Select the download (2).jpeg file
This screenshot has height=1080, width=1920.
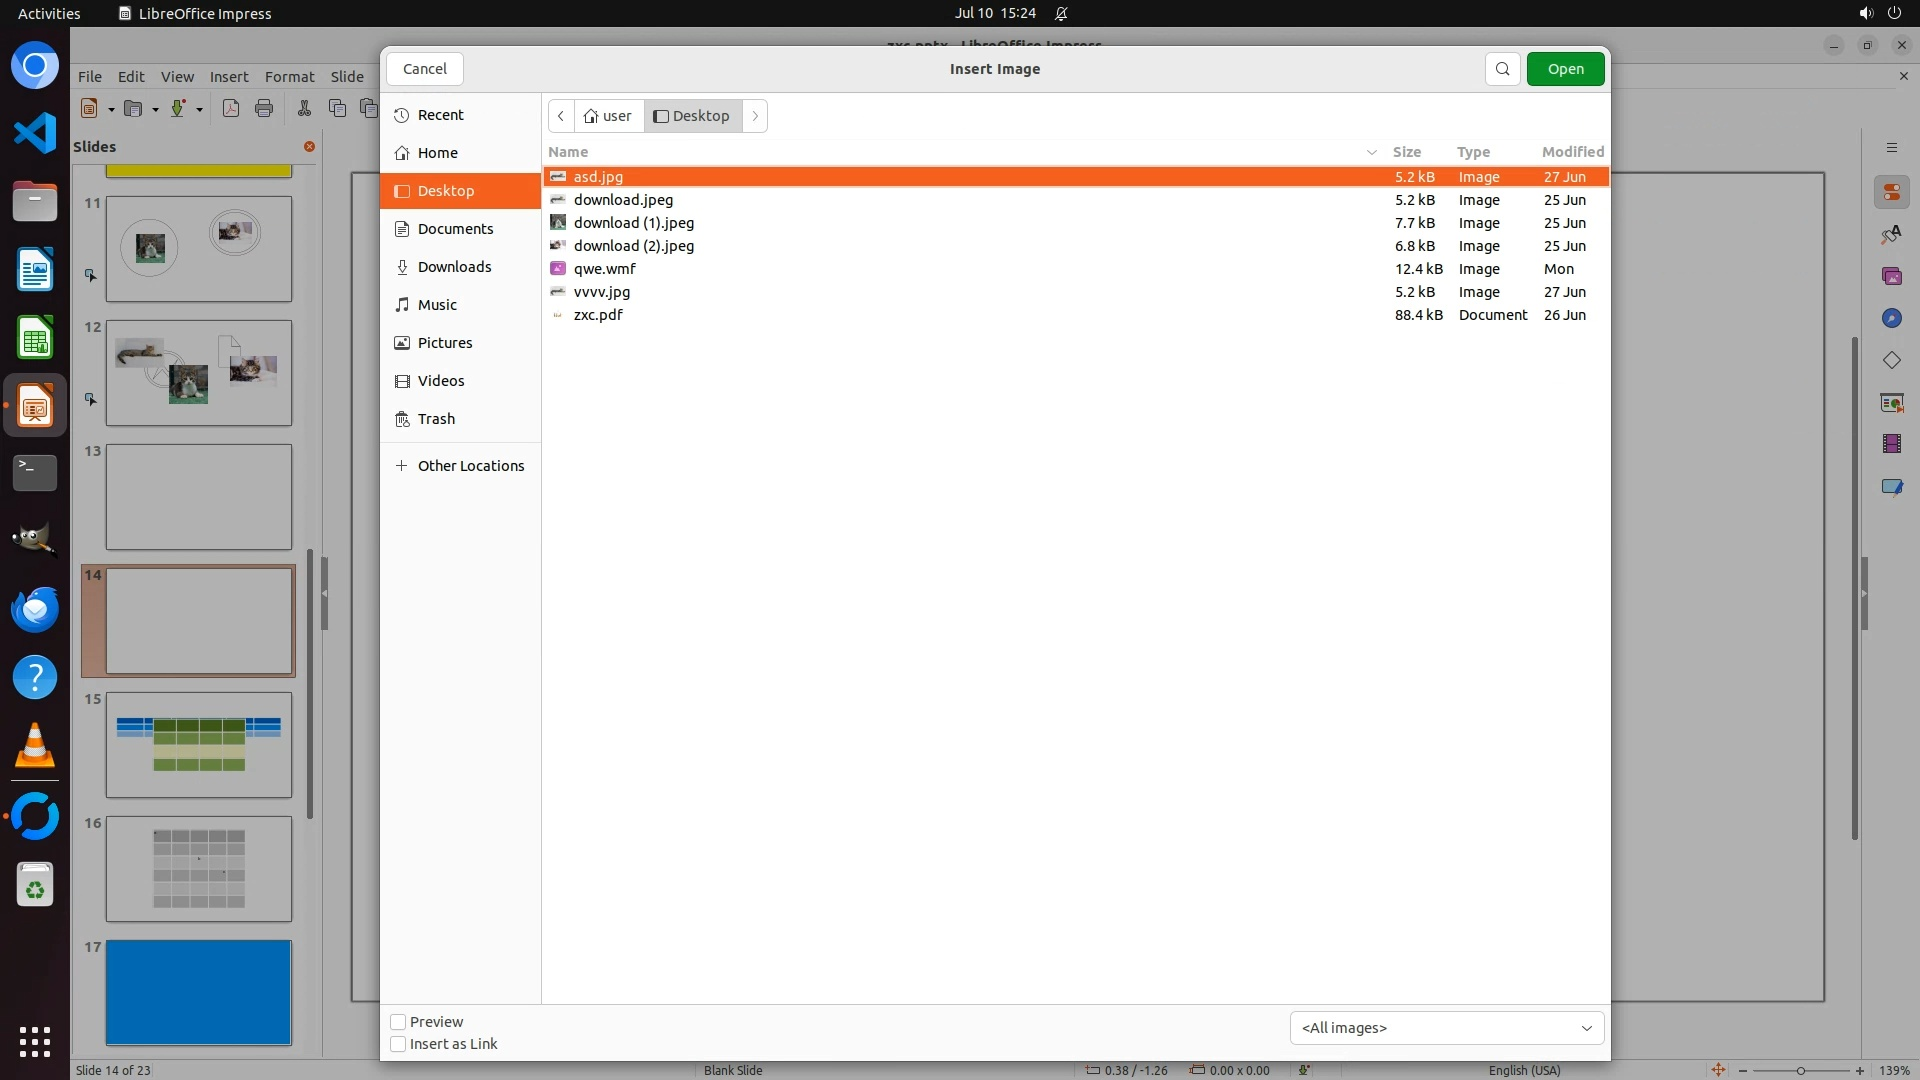[633, 246]
